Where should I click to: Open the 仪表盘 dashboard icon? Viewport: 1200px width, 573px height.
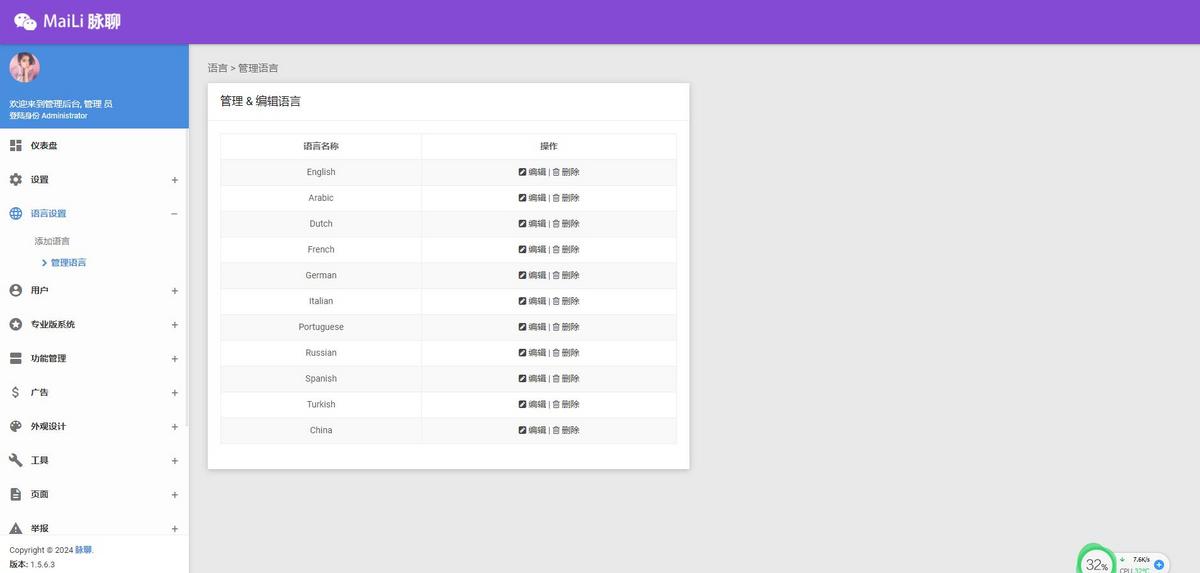(15, 146)
